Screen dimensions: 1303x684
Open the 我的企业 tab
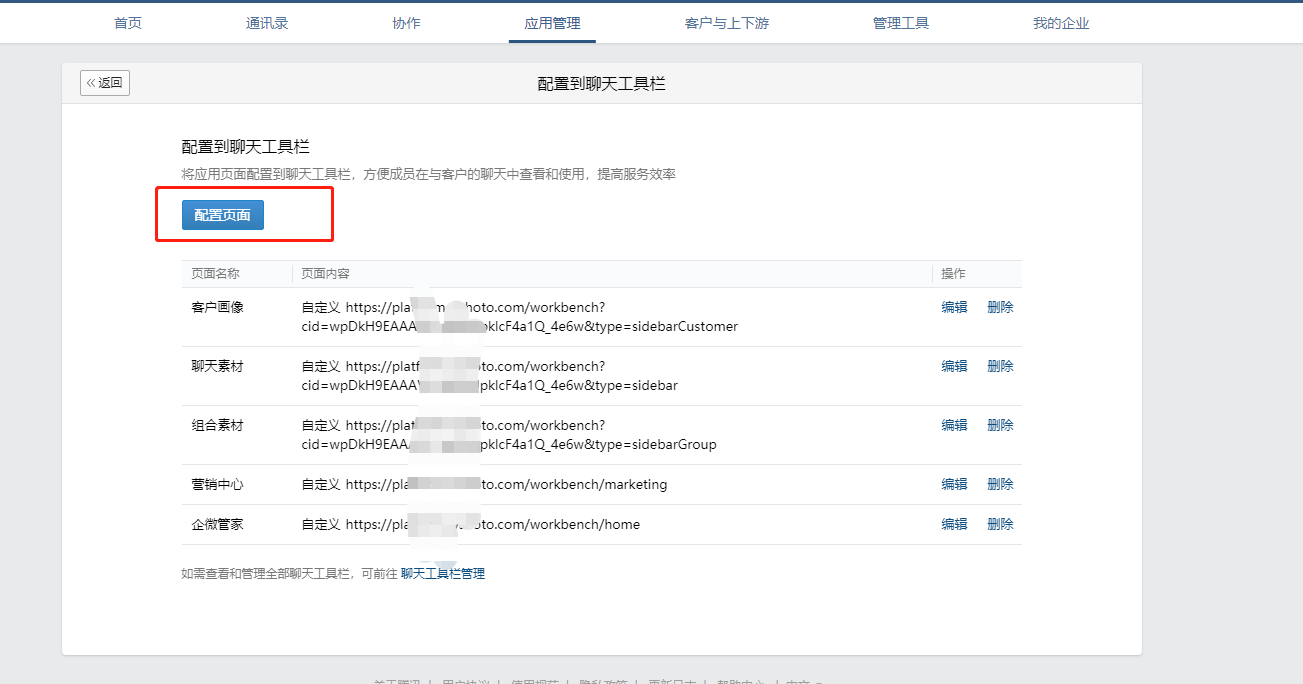[x=1061, y=23]
